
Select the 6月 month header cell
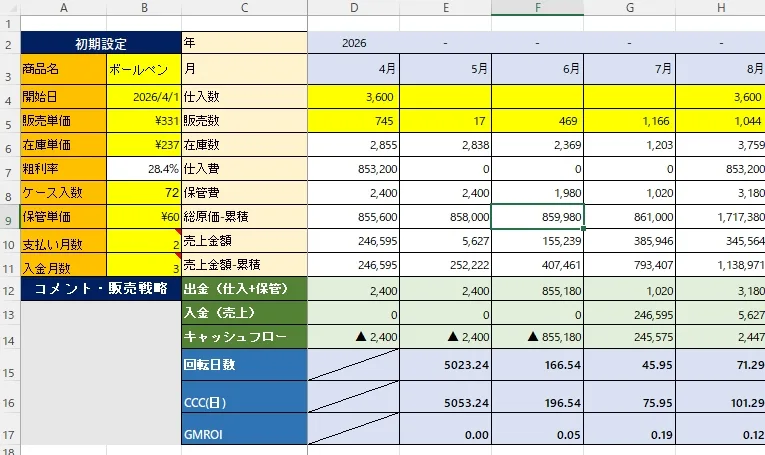coord(538,69)
